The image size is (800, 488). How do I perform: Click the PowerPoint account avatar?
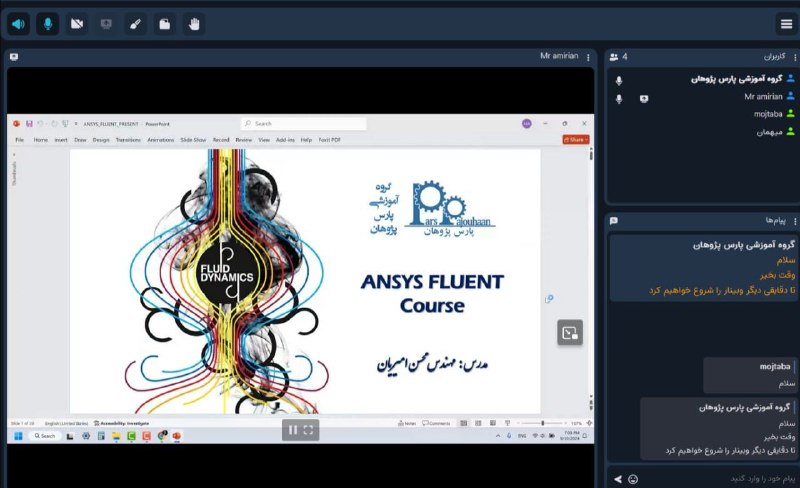click(527, 124)
